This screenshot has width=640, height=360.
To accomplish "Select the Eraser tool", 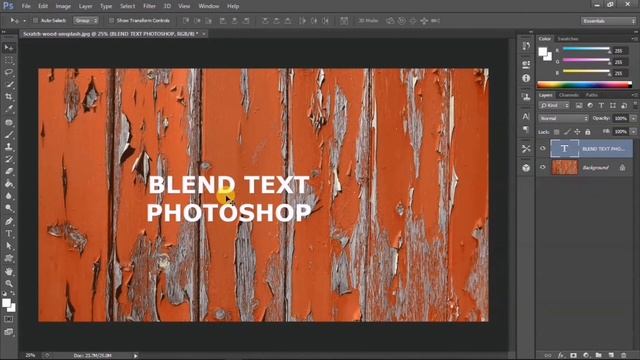I will pyautogui.click(x=9, y=171).
